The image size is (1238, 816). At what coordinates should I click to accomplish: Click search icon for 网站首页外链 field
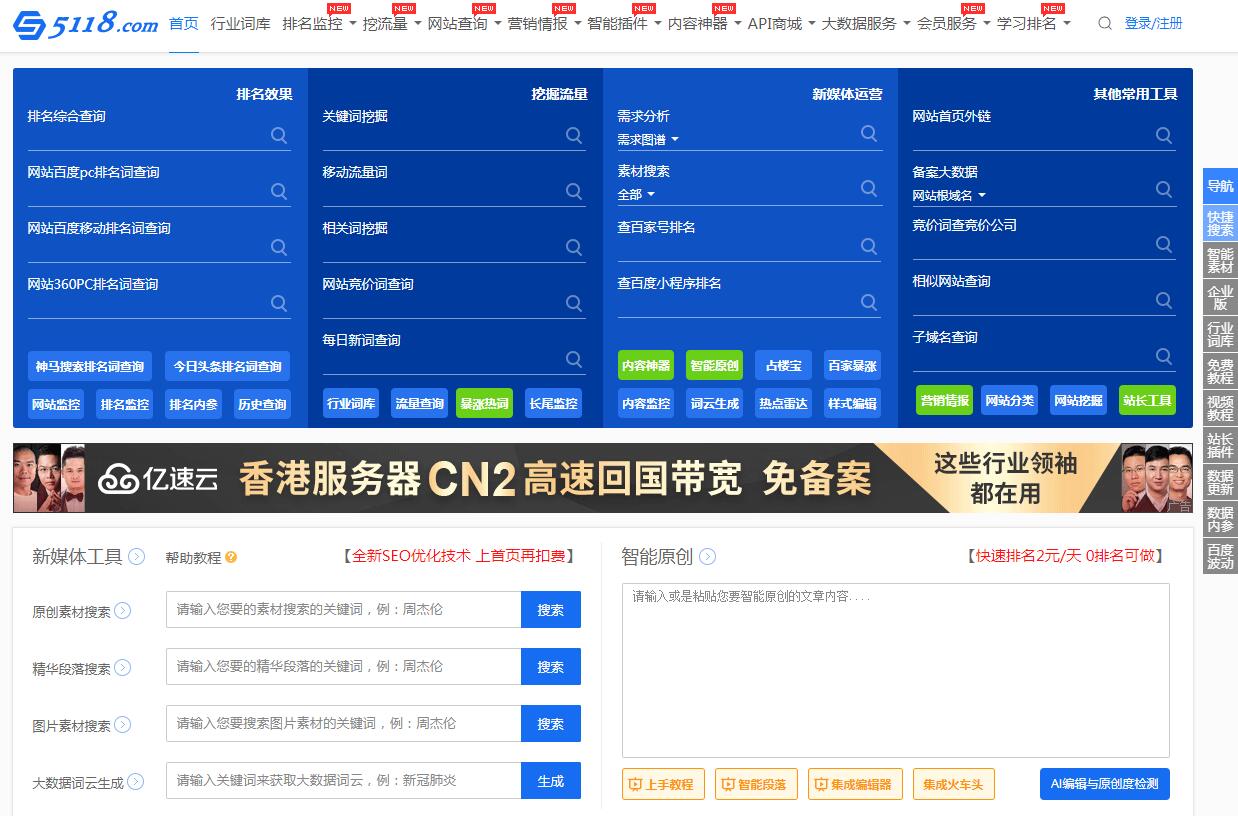point(1164,135)
